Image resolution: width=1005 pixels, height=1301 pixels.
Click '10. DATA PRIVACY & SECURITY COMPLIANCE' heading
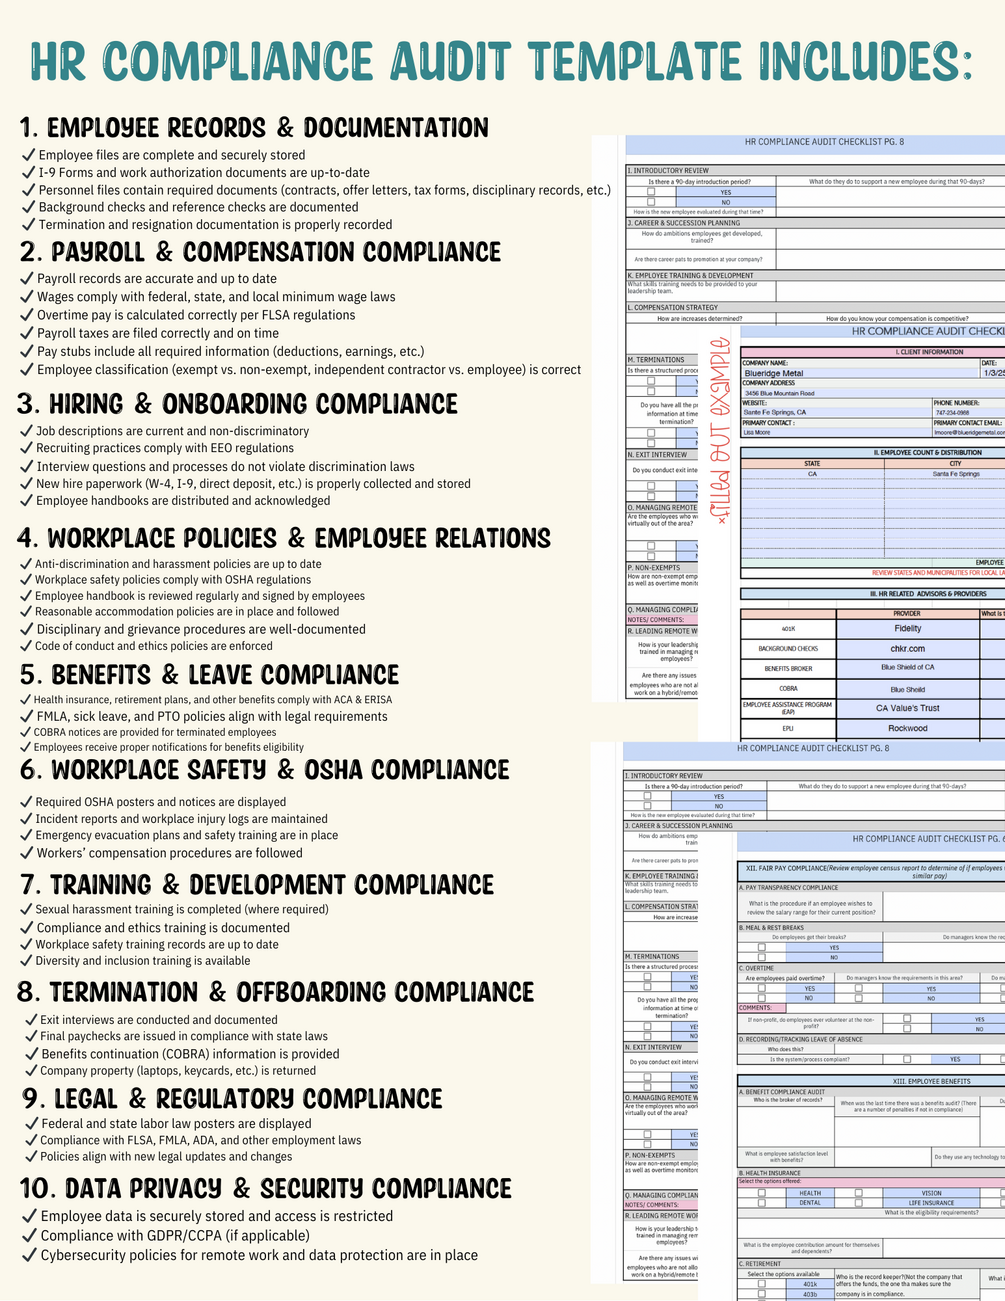pos(266,1188)
